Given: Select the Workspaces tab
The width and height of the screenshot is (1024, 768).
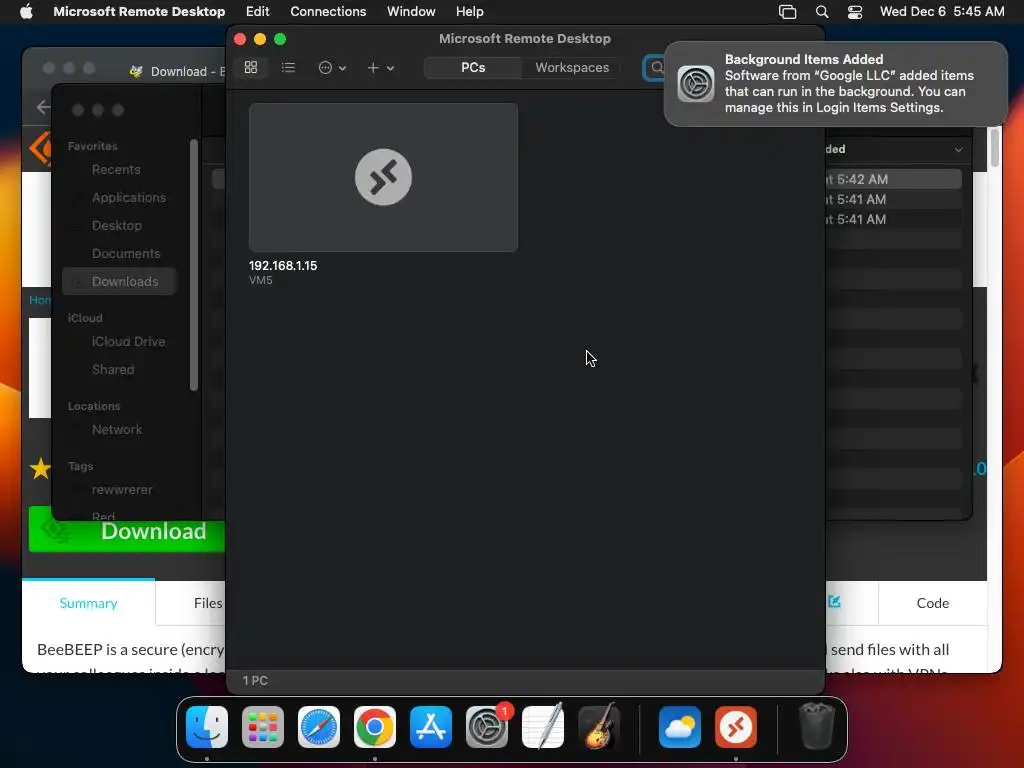Looking at the screenshot, I should point(572,67).
